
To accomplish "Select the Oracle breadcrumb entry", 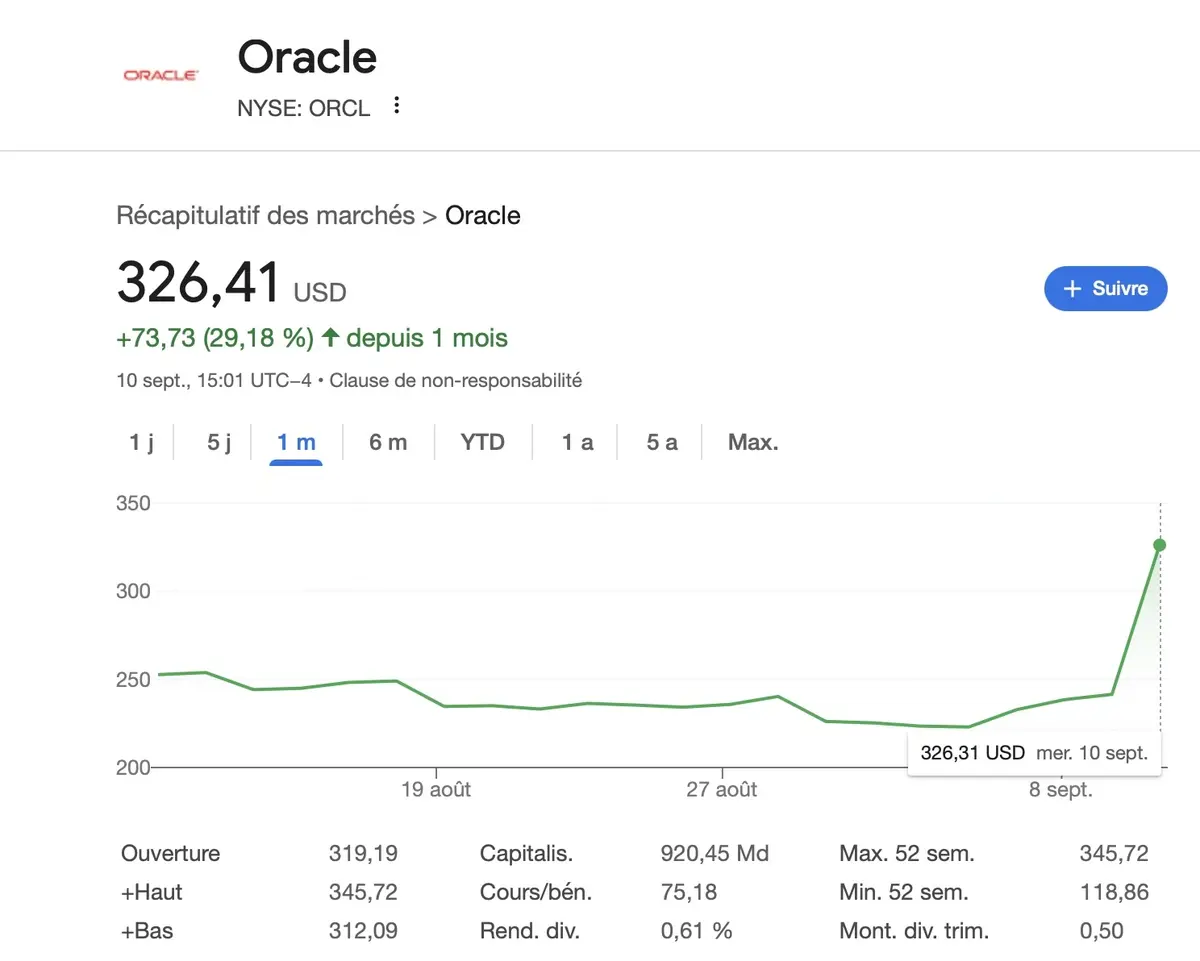I will [x=483, y=215].
